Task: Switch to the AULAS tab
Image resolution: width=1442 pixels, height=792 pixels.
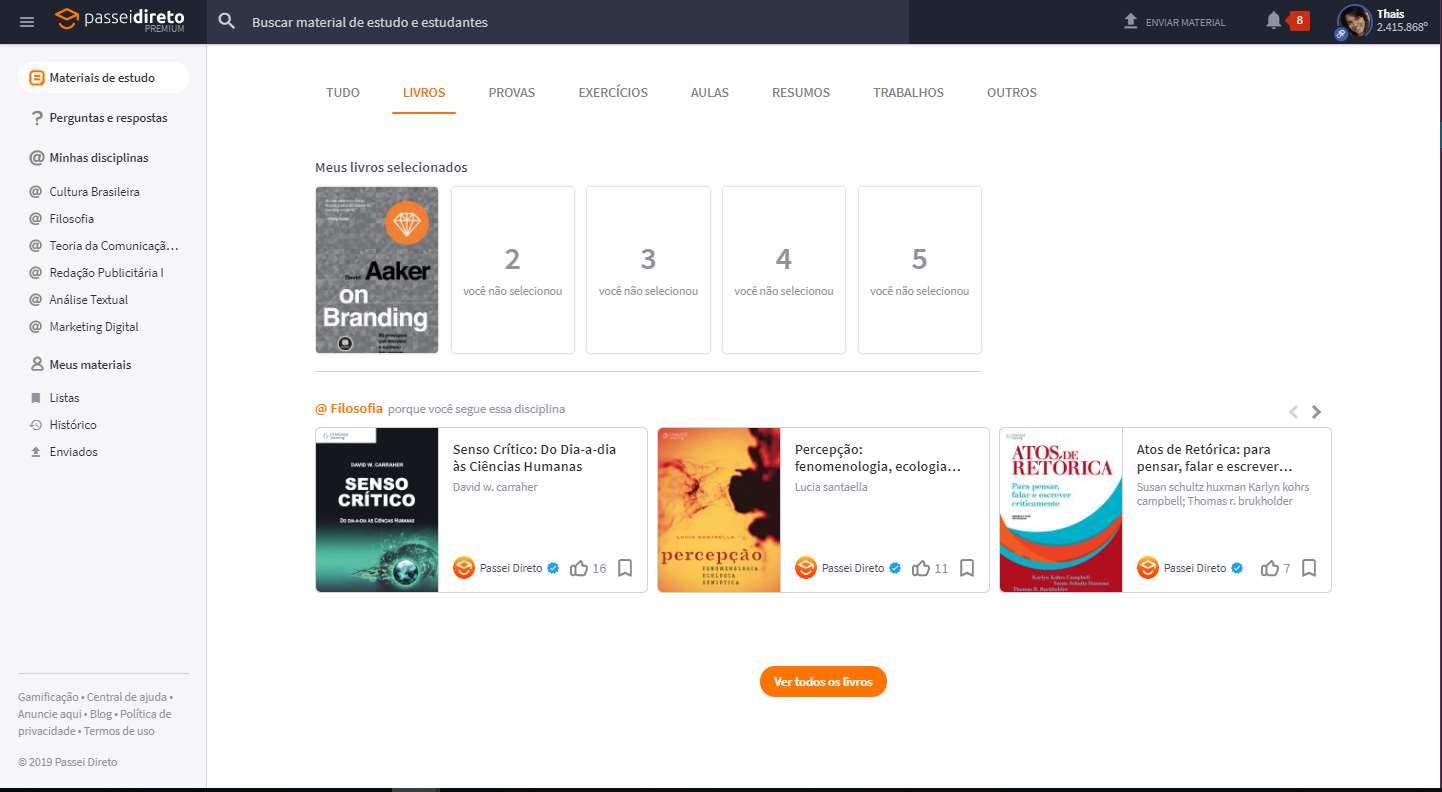Action: click(x=710, y=93)
